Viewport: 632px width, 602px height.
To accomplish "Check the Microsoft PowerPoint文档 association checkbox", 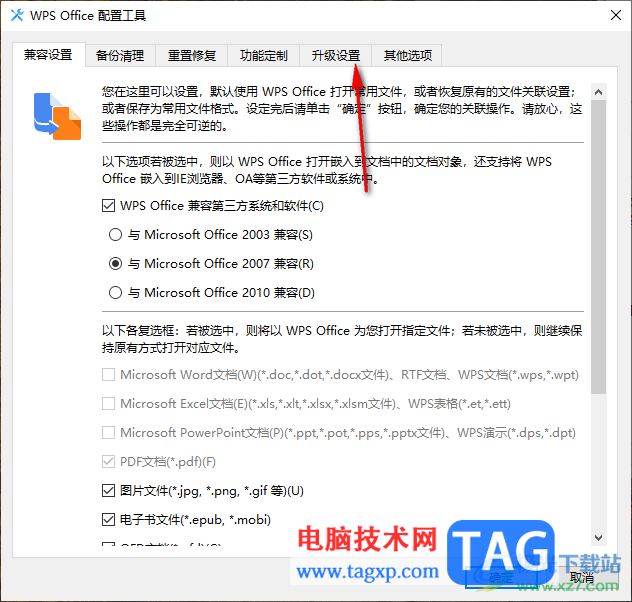I will [x=108, y=433].
